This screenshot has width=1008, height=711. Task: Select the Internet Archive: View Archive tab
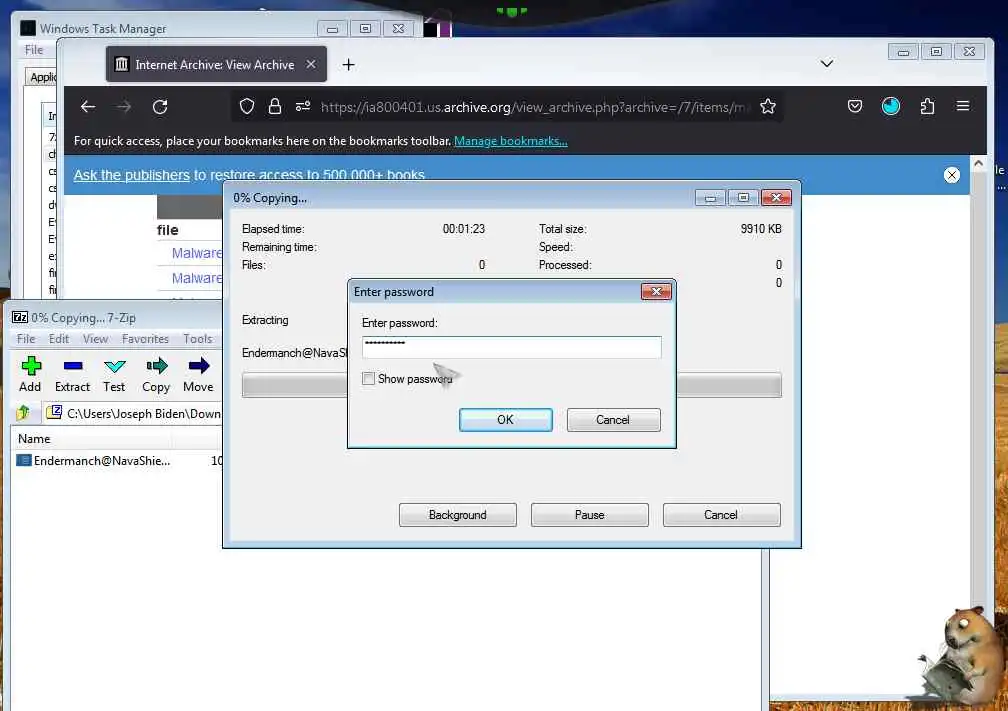(216, 64)
